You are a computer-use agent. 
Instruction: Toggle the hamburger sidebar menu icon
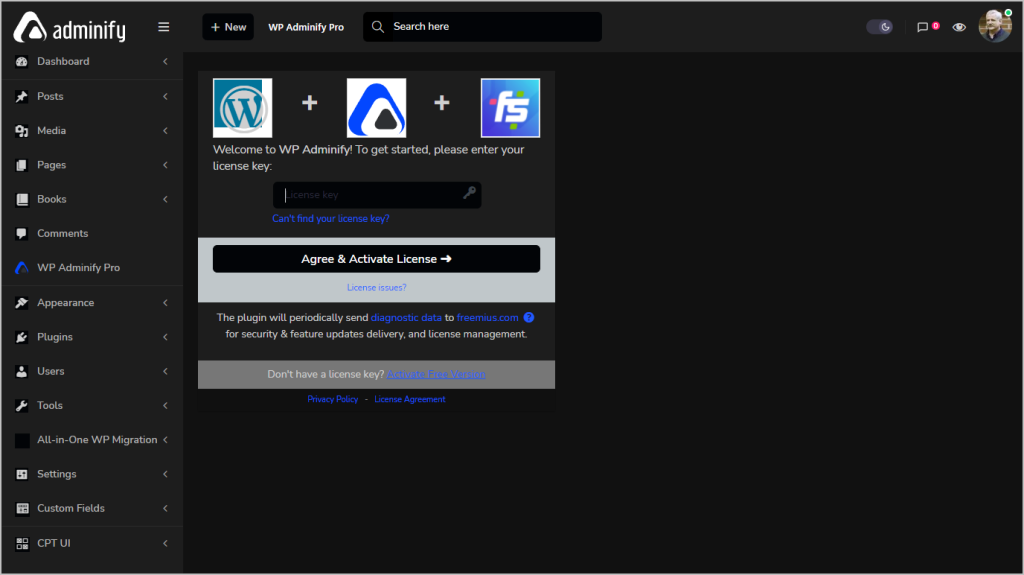(x=163, y=27)
